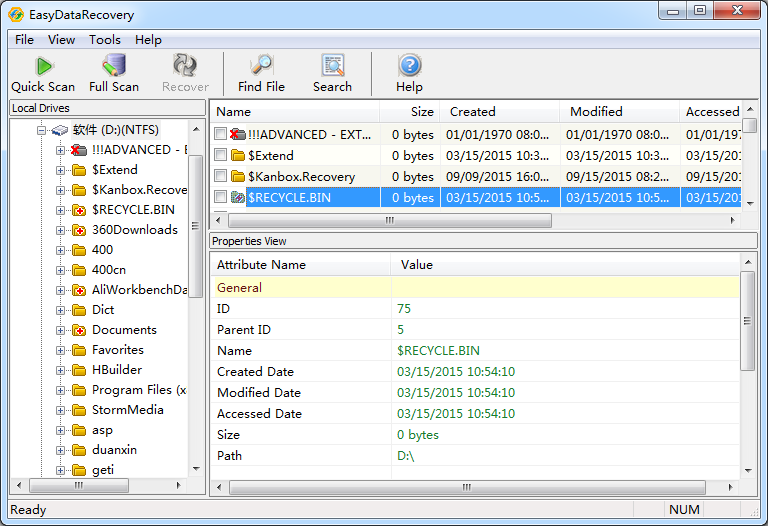Click the Attribute Name column header
Image resolution: width=768 pixels, height=526 pixels.
pos(301,264)
